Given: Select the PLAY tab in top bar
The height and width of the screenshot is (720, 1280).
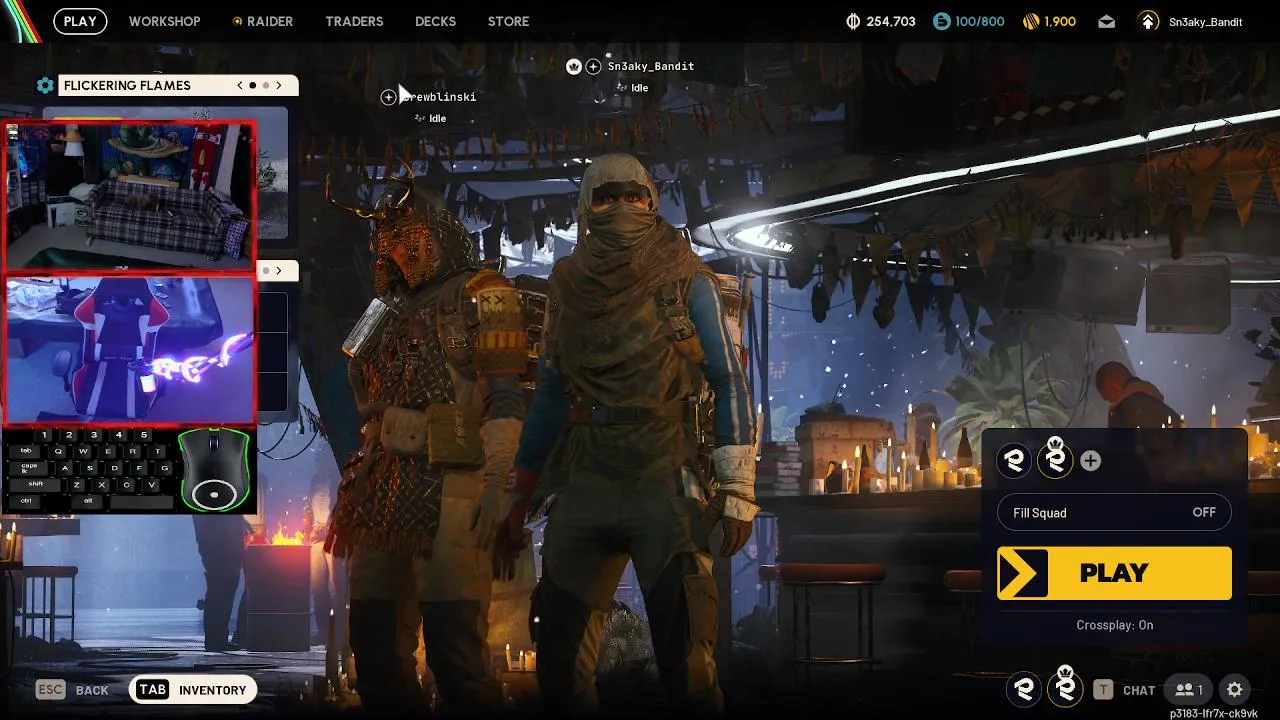Looking at the screenshot, I should tap(80, 21).
